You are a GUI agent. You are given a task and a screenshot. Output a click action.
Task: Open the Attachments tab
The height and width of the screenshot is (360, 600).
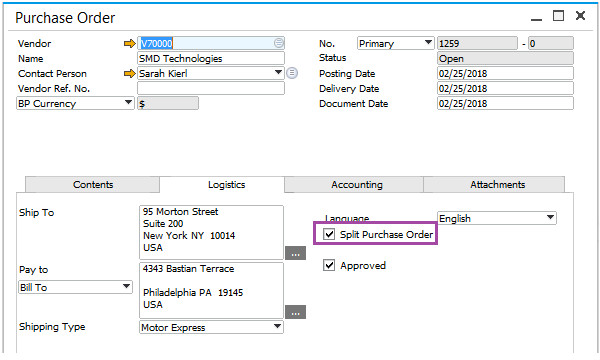497,185
